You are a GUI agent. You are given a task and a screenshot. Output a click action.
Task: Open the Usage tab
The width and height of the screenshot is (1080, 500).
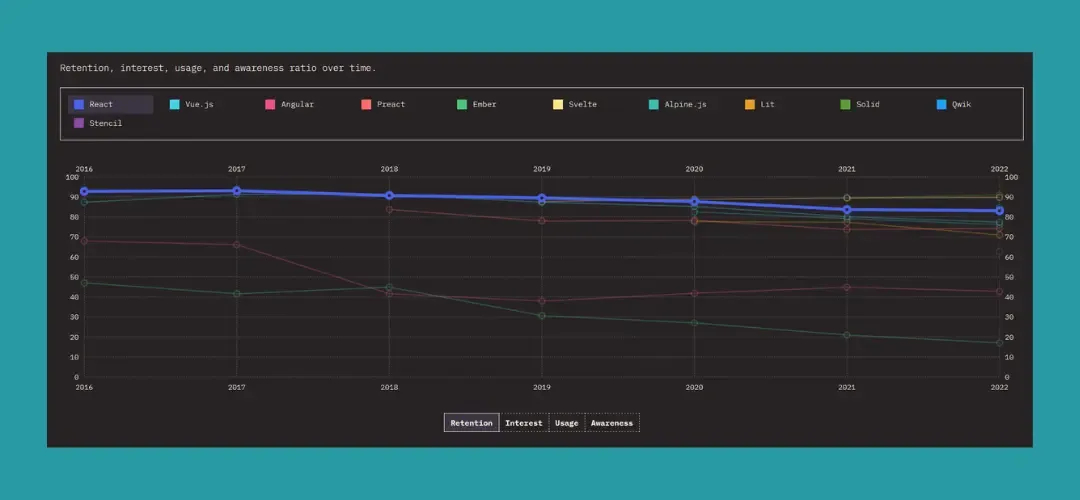pos(566,423)
